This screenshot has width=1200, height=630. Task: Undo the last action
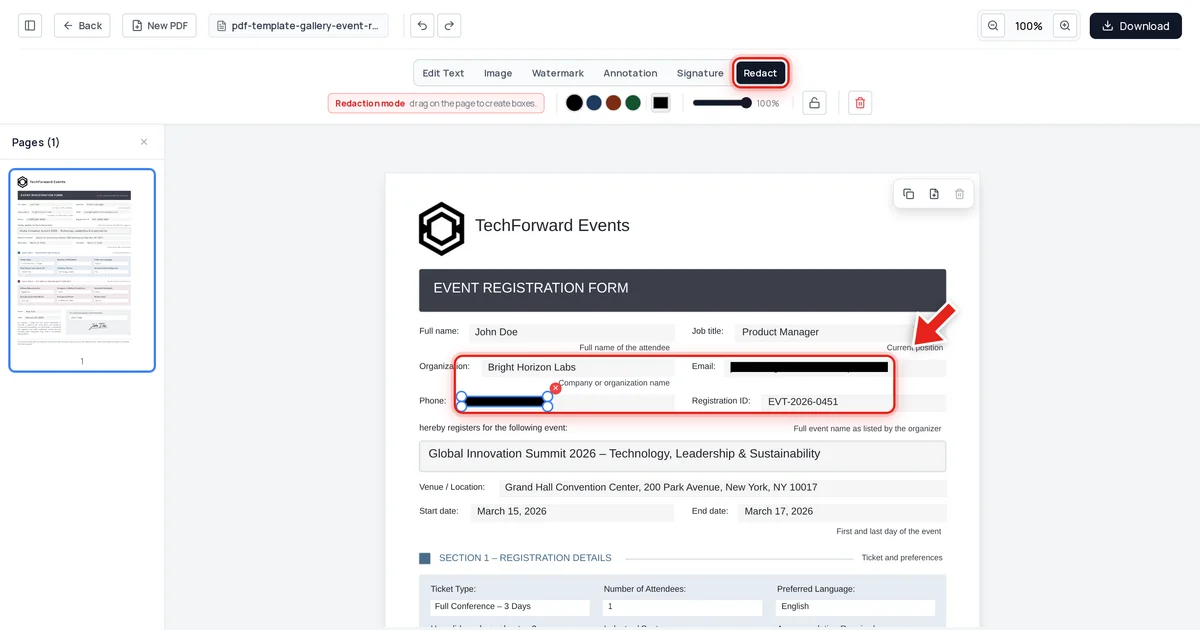[422, 26]
